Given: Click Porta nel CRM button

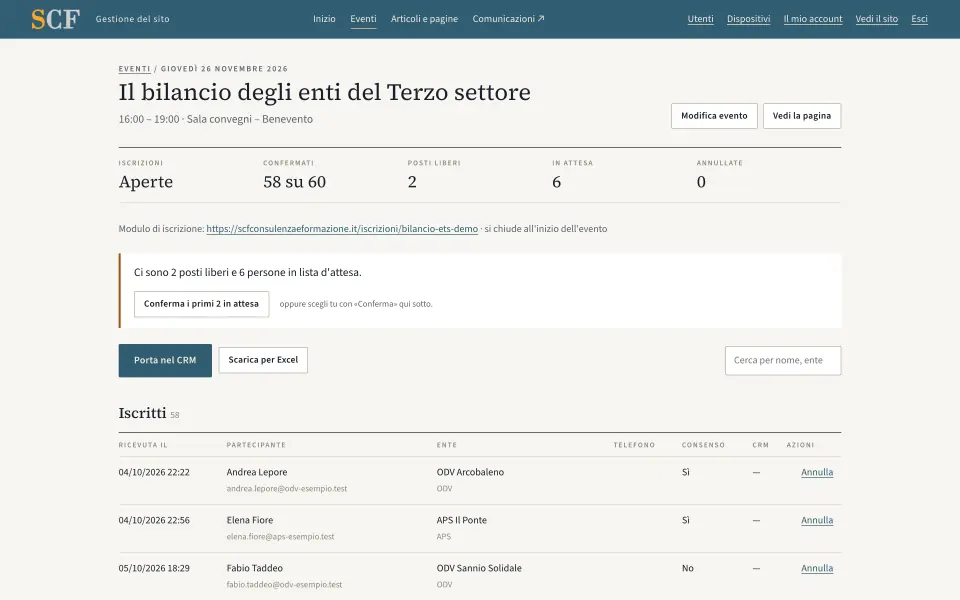Looking at the screenshot, I should [x=165, y=360].
